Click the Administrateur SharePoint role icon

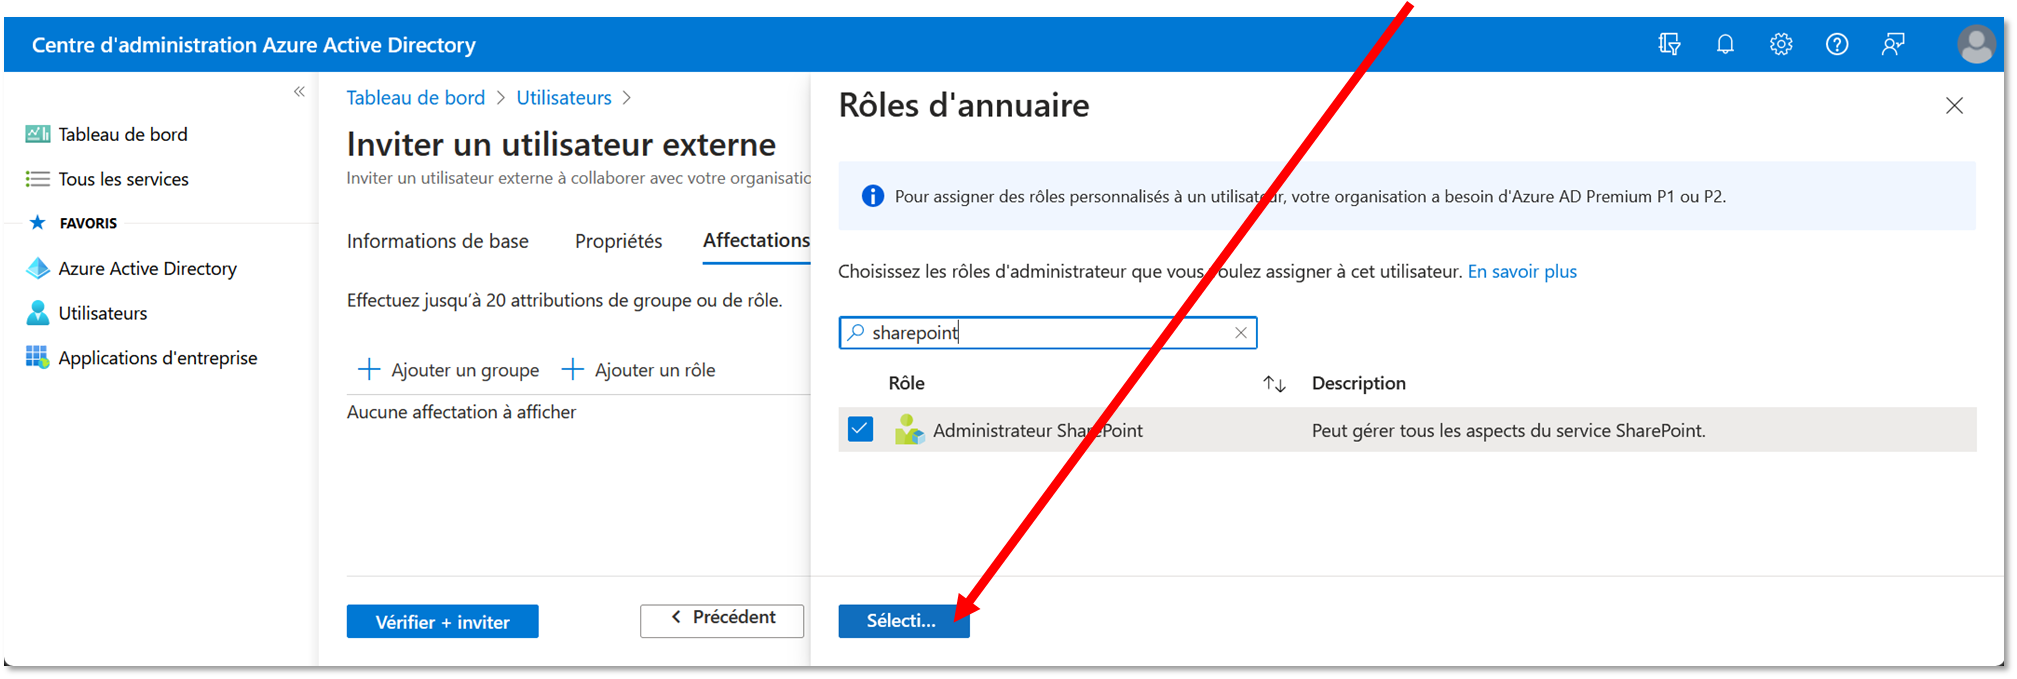[x=909, y=430]
